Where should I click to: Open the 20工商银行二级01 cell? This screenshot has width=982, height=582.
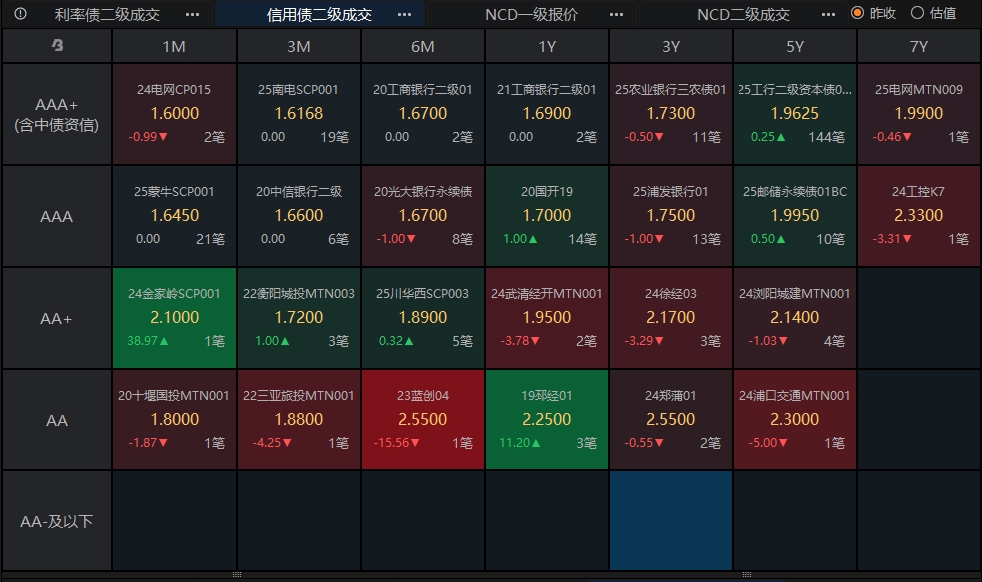tap(423, 114)
